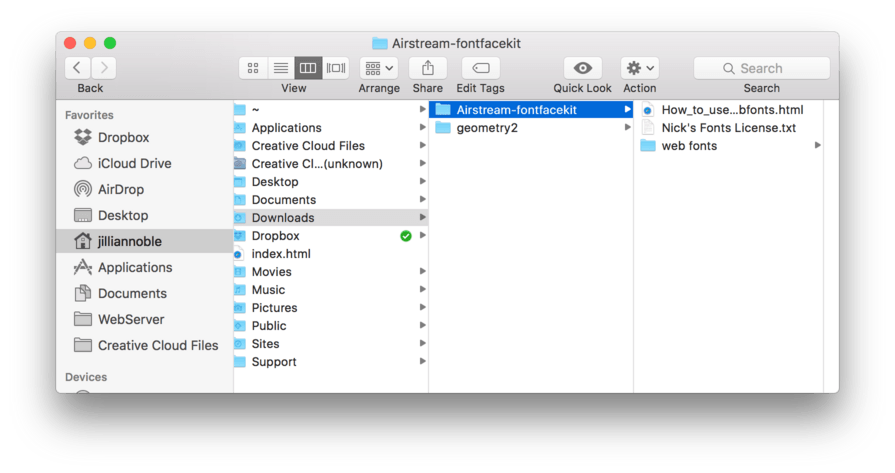This screenshot has width=895, height=473.
Task: Switch to list view
Action: [x=280, y=68]
